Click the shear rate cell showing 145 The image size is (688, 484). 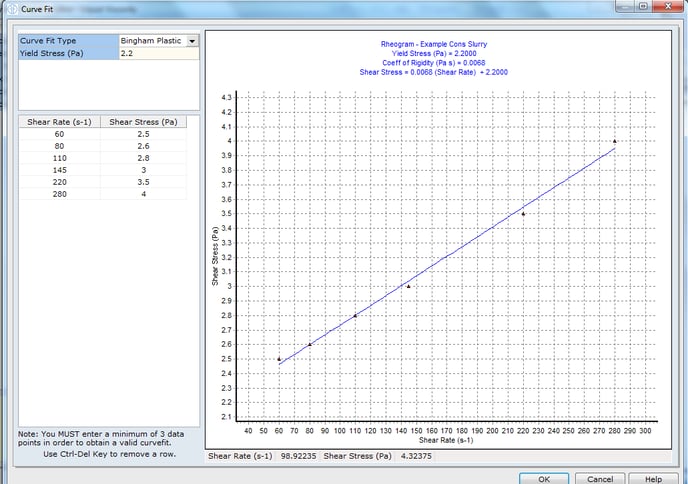click(x=59, y=171)
